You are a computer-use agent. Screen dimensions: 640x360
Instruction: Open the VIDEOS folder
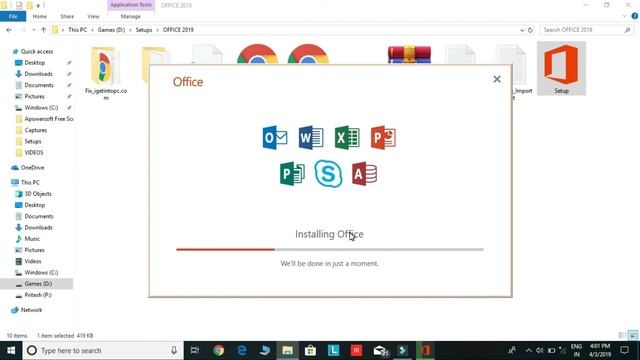pyautogui.click(x=33, y=153)
